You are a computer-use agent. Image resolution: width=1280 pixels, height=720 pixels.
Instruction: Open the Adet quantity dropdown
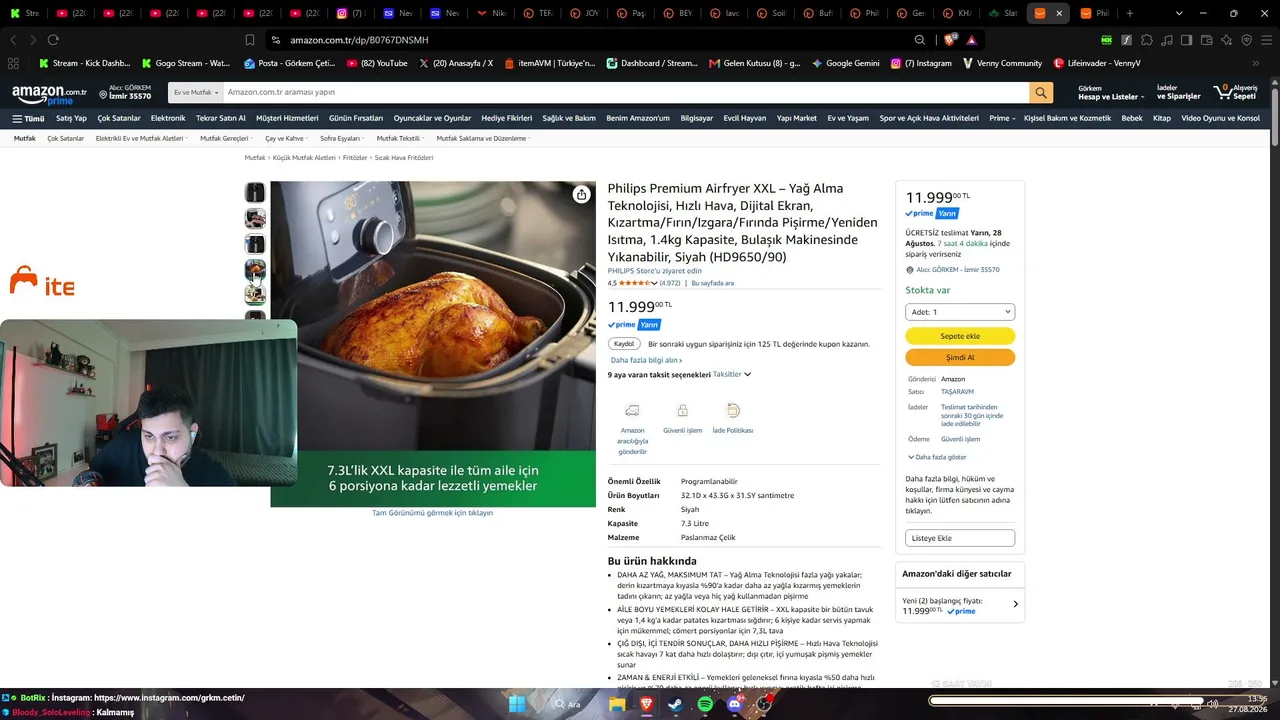960,312
